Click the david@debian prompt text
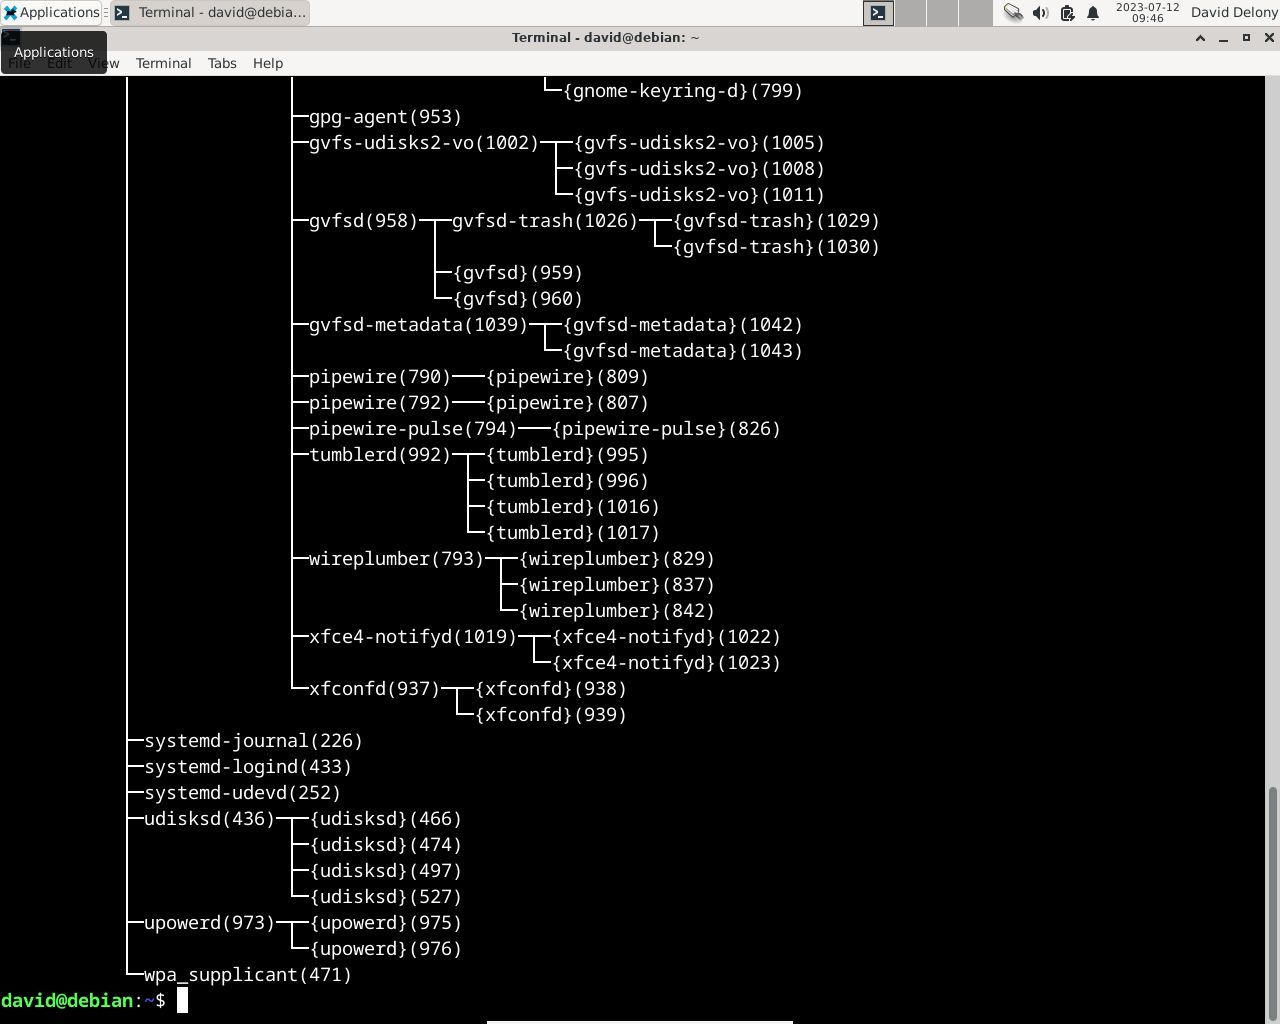1280x1024 pixels. click(67, 1001)
